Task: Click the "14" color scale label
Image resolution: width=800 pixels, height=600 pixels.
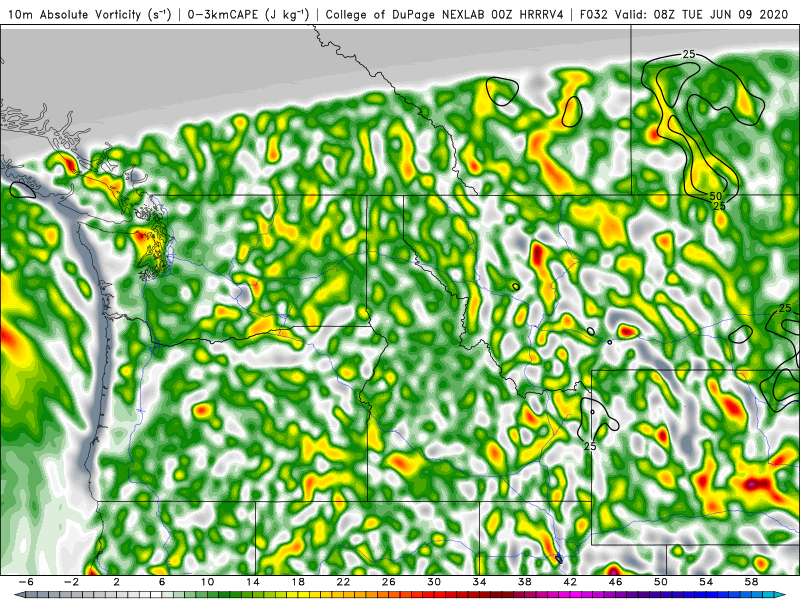Action: coord(253,582)
